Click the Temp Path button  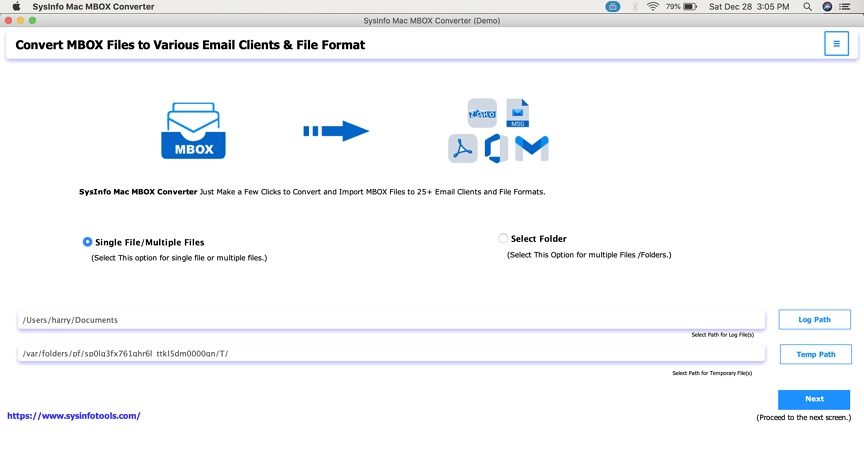click(x=816, y=354)
